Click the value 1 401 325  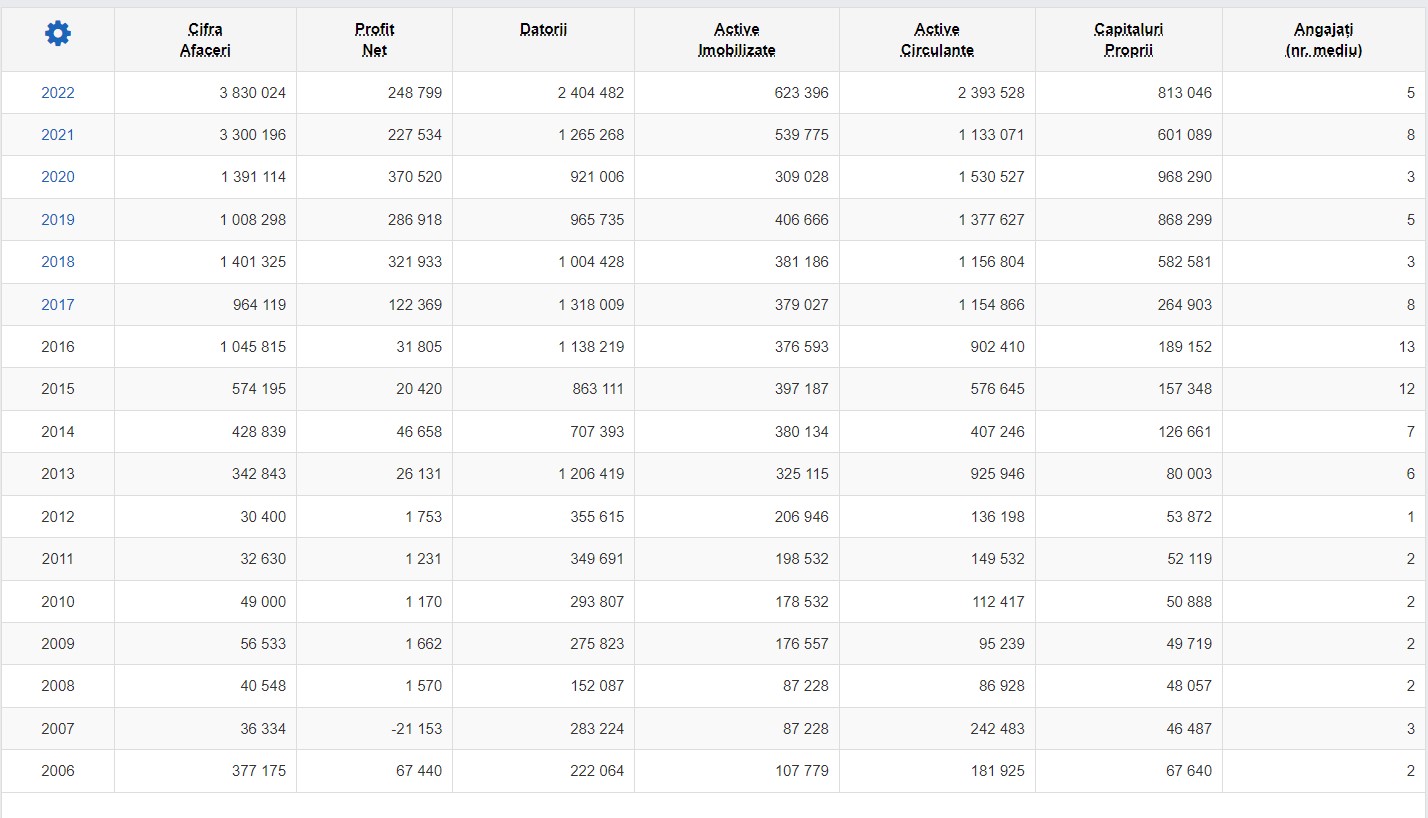[x=253, y=262]
